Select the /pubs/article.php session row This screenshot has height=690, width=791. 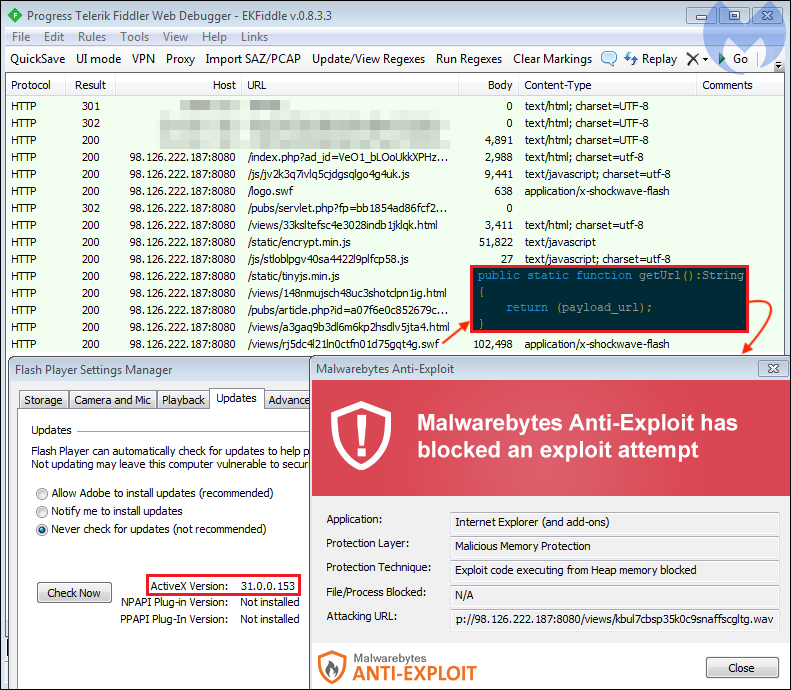[x=239, y=310]
